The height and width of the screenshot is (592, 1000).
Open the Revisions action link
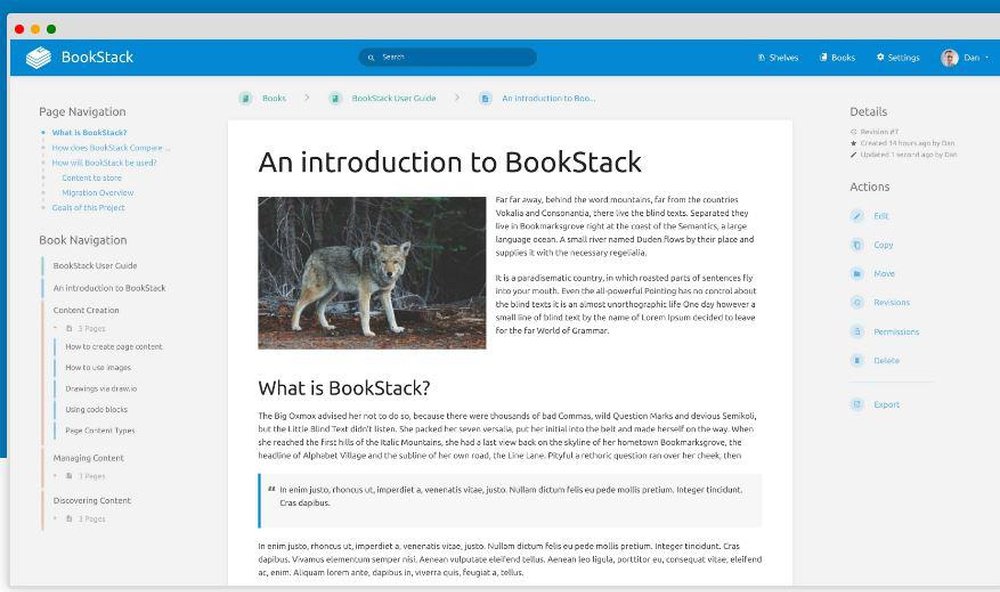click(892, 302)
